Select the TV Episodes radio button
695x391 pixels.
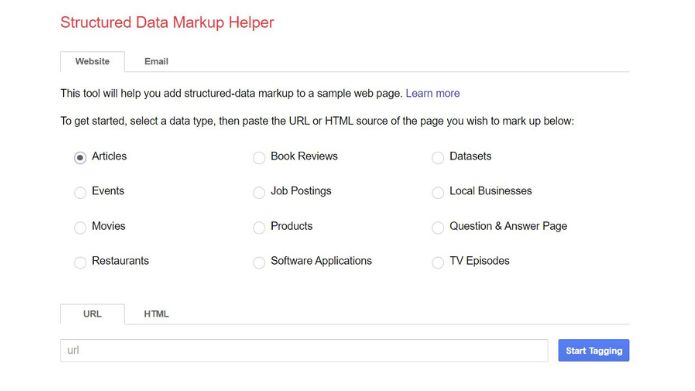coord(437,262)
